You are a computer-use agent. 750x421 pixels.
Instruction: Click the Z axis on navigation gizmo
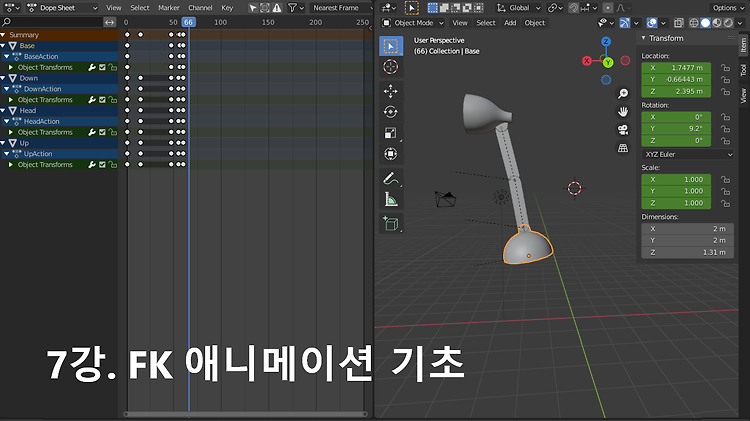[606, 42]
